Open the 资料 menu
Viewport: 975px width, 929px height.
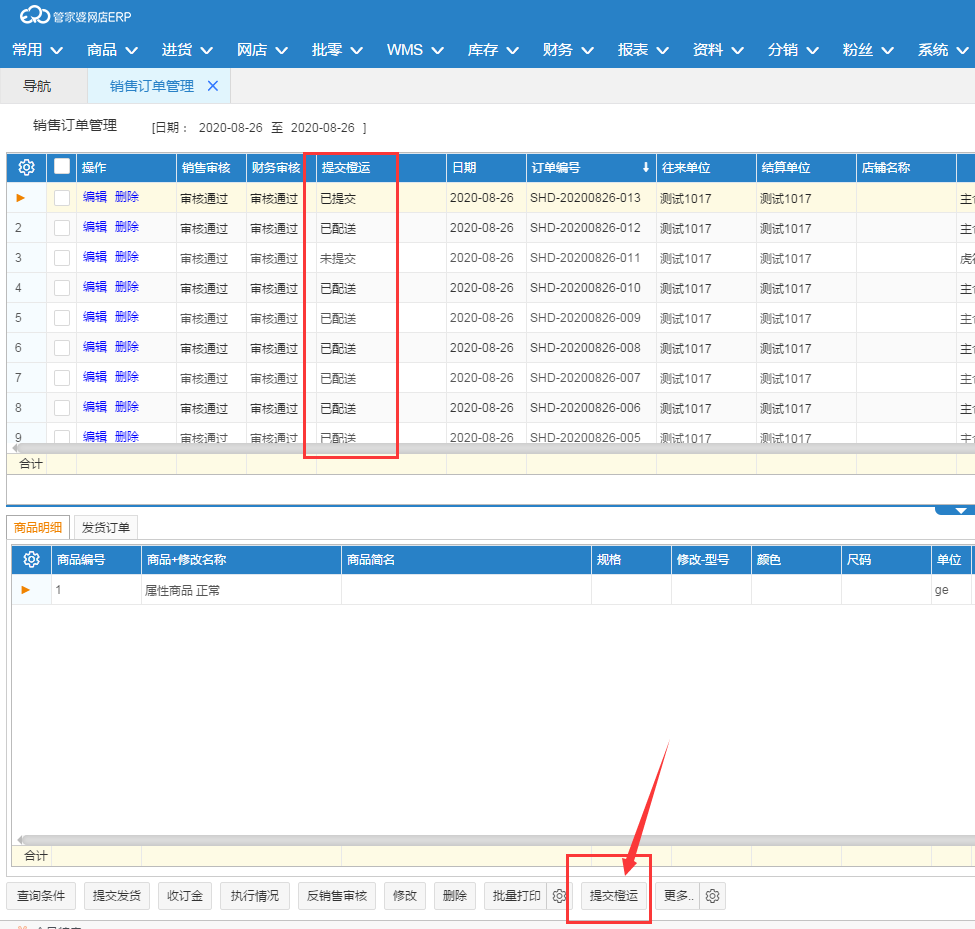718,50
